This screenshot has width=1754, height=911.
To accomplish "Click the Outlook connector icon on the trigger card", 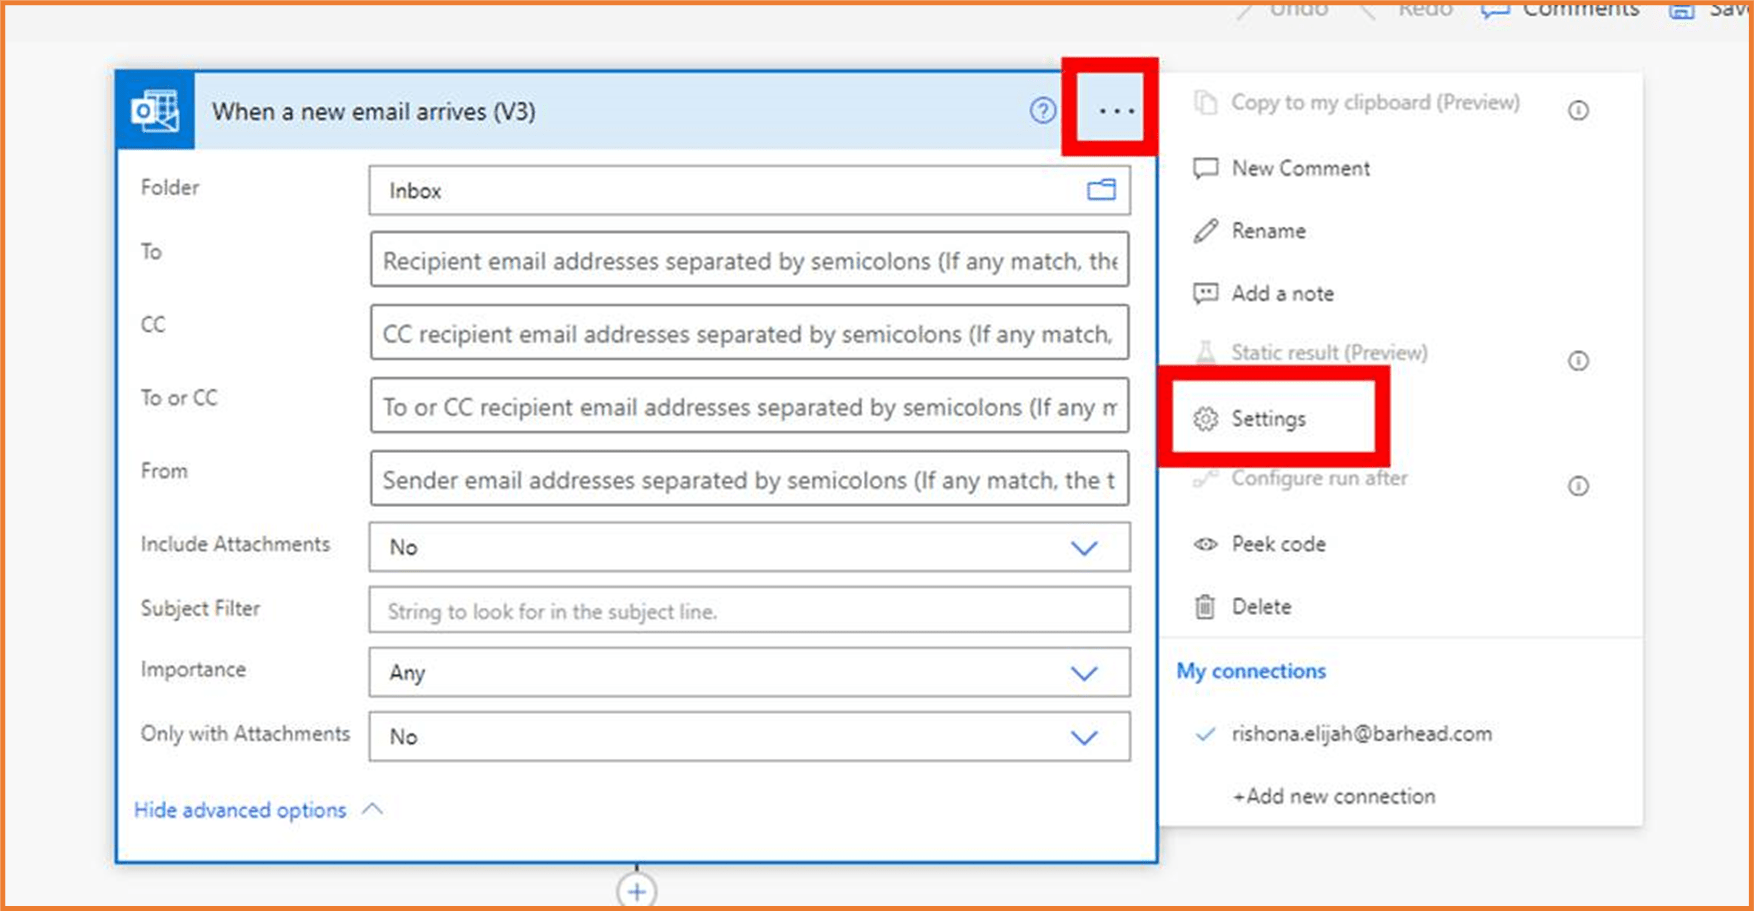I will click(154, 111).
